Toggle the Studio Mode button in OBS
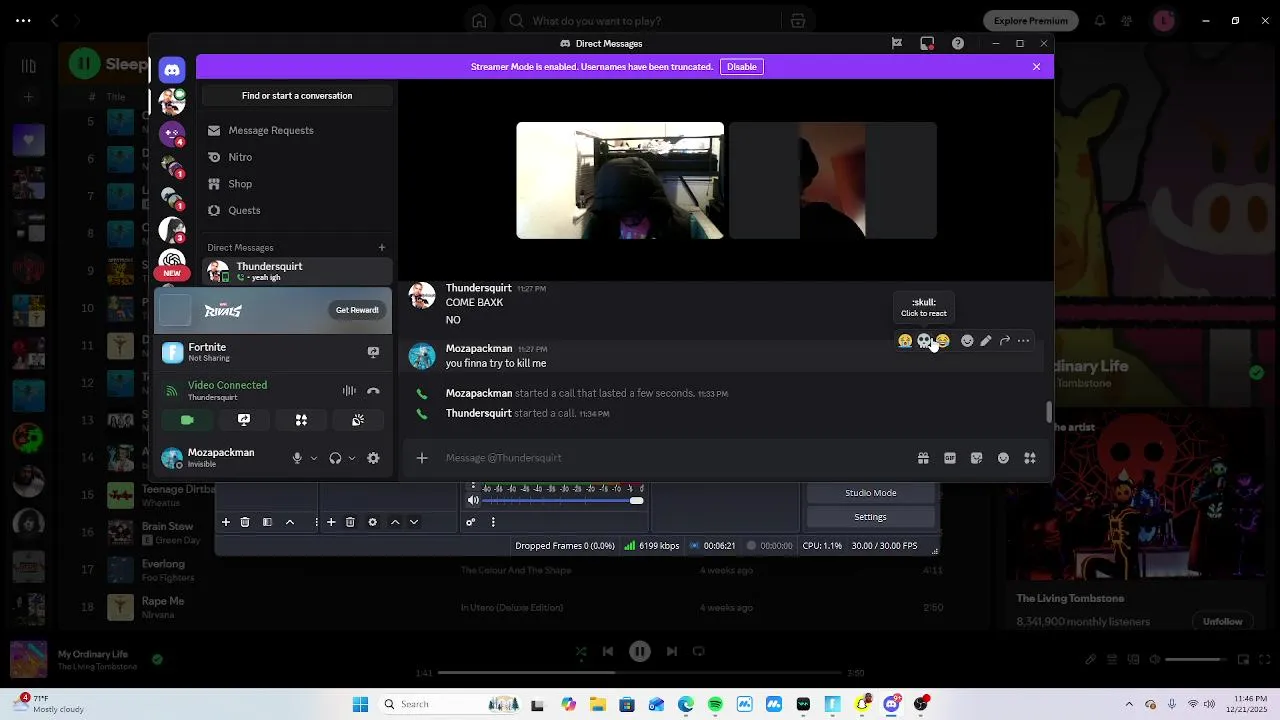The height and width of the screenshot is (720, 1280). (x=870, y=493)
